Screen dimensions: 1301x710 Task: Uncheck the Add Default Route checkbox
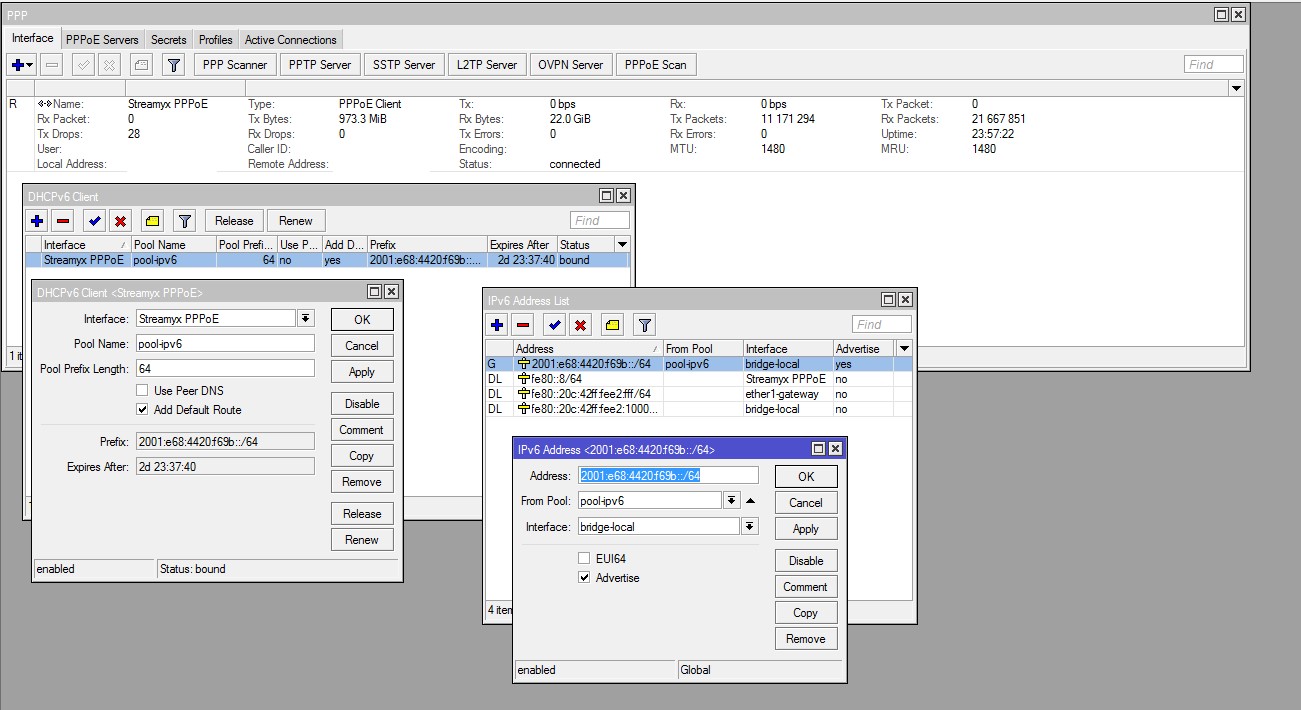pos(142,410)
